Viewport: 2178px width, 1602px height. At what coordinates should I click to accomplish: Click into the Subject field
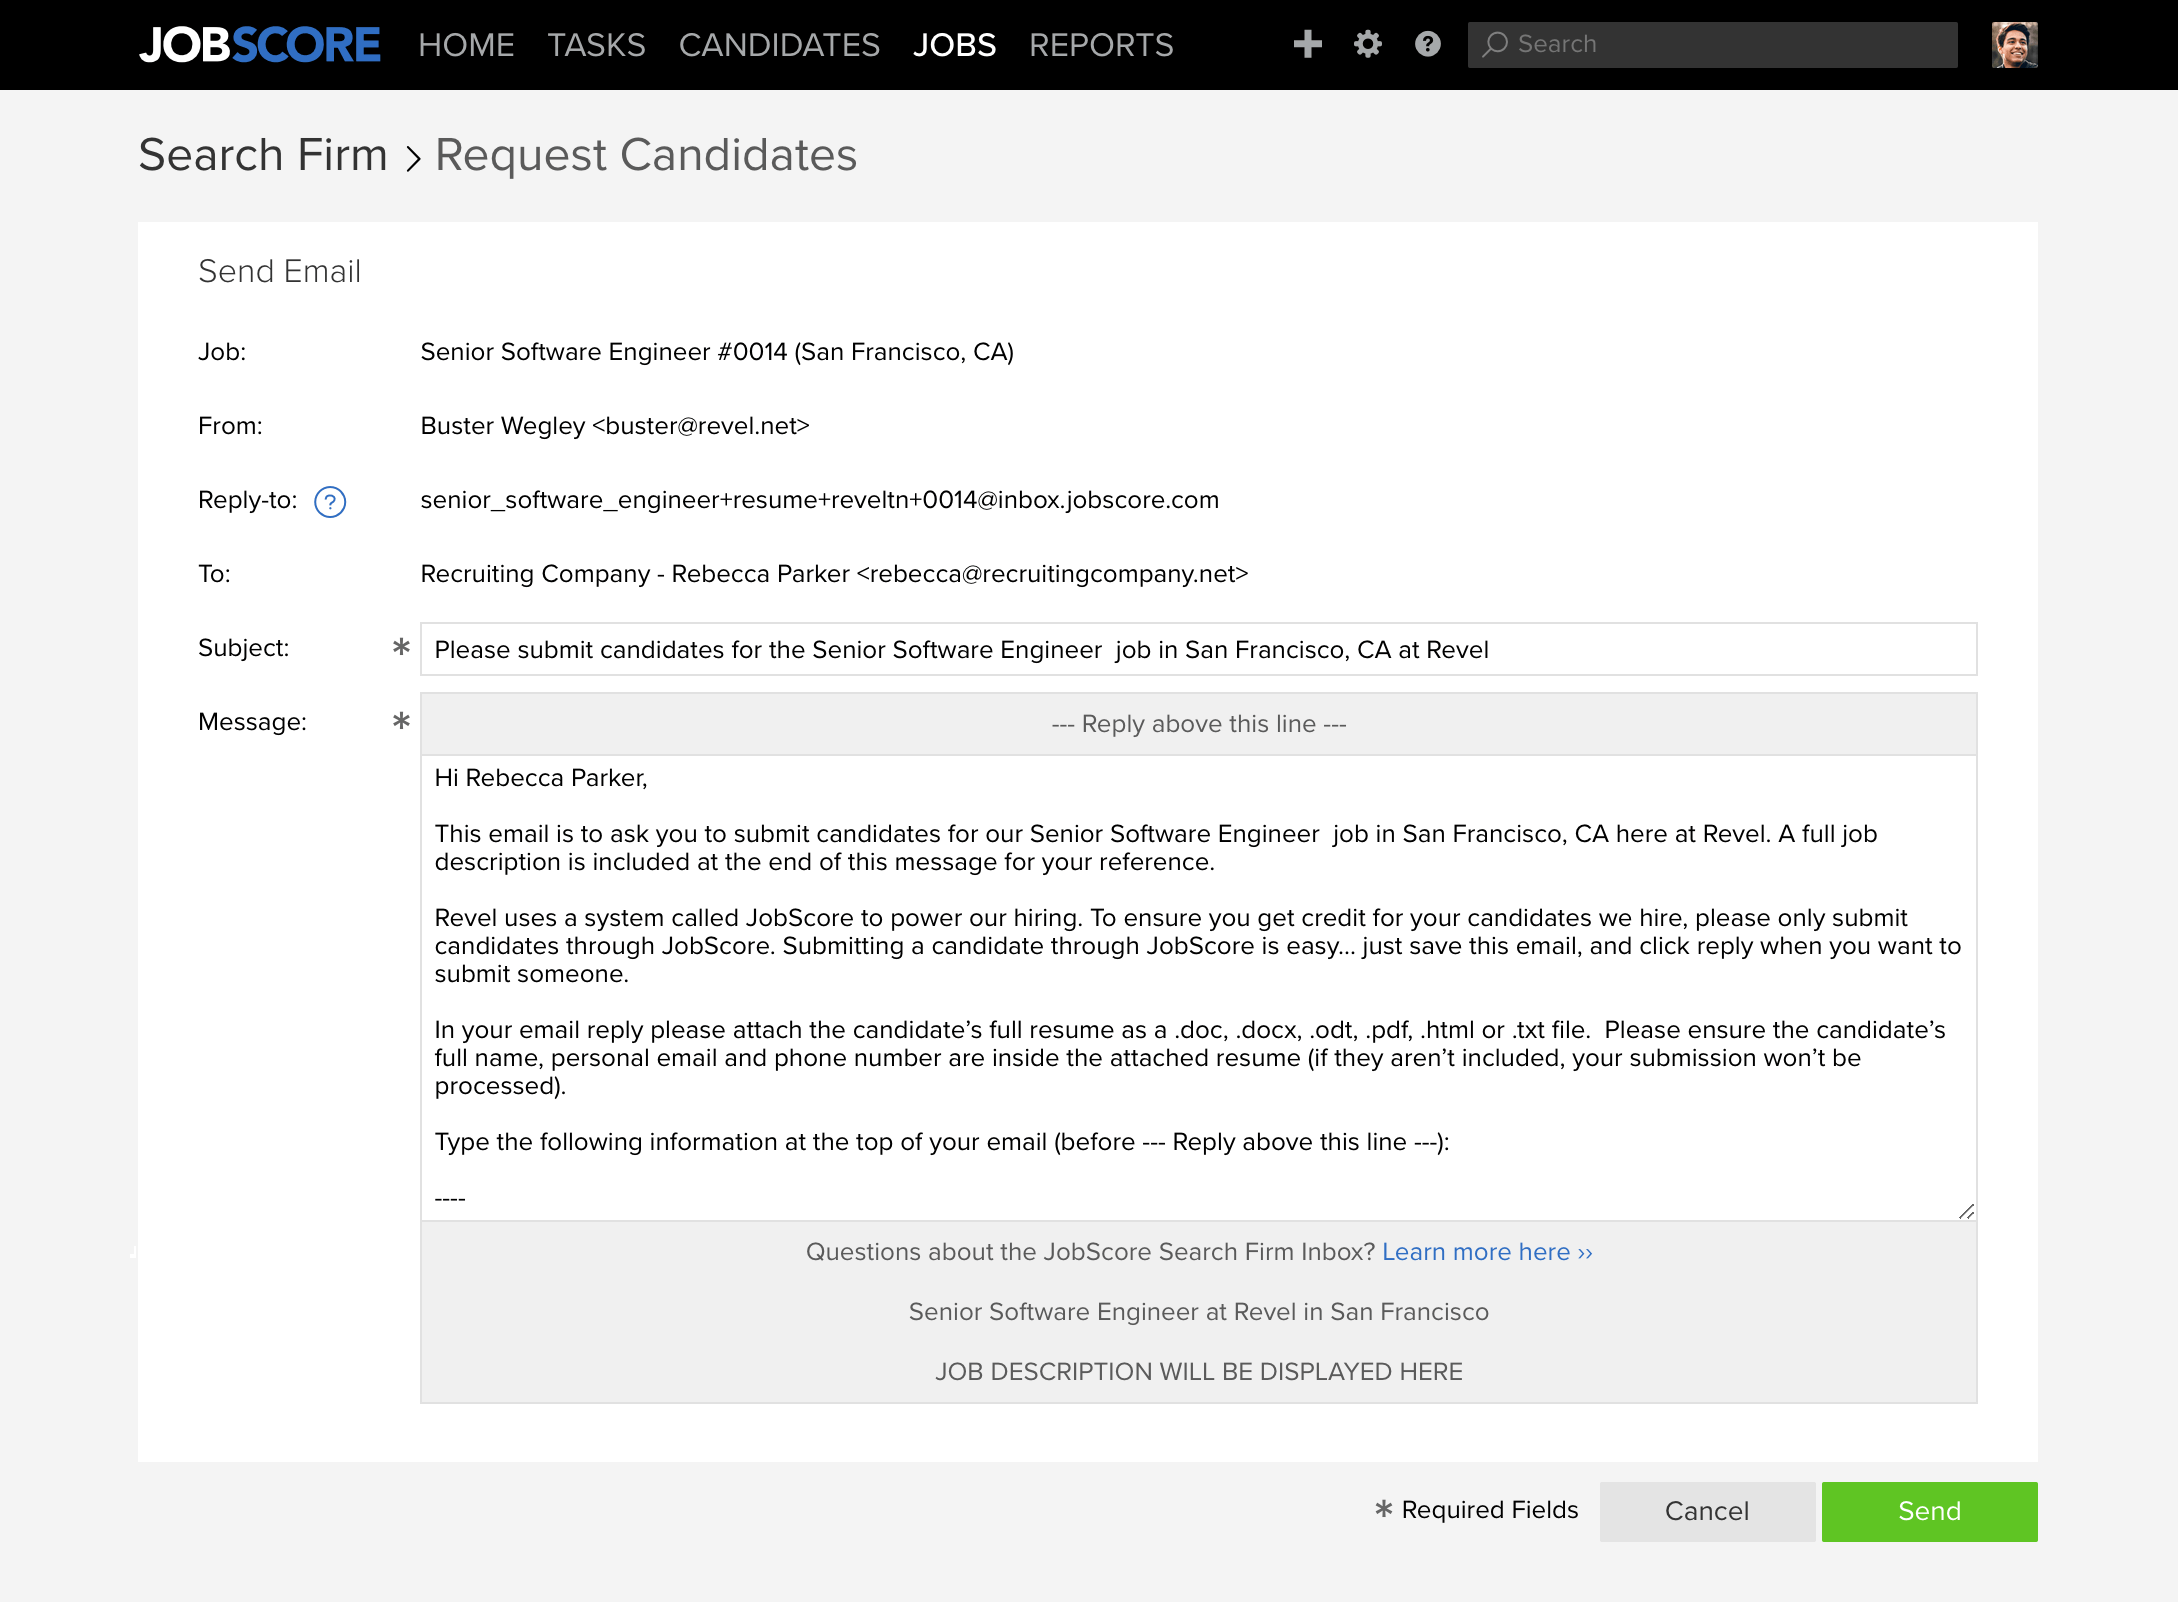pyautogui.click(x=1198, y=649)
